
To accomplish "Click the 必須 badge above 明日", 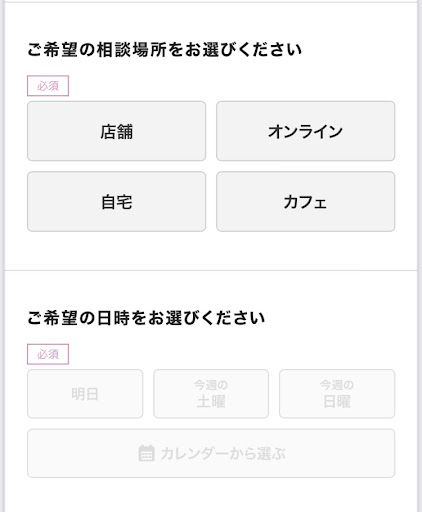I will (48, 354).
